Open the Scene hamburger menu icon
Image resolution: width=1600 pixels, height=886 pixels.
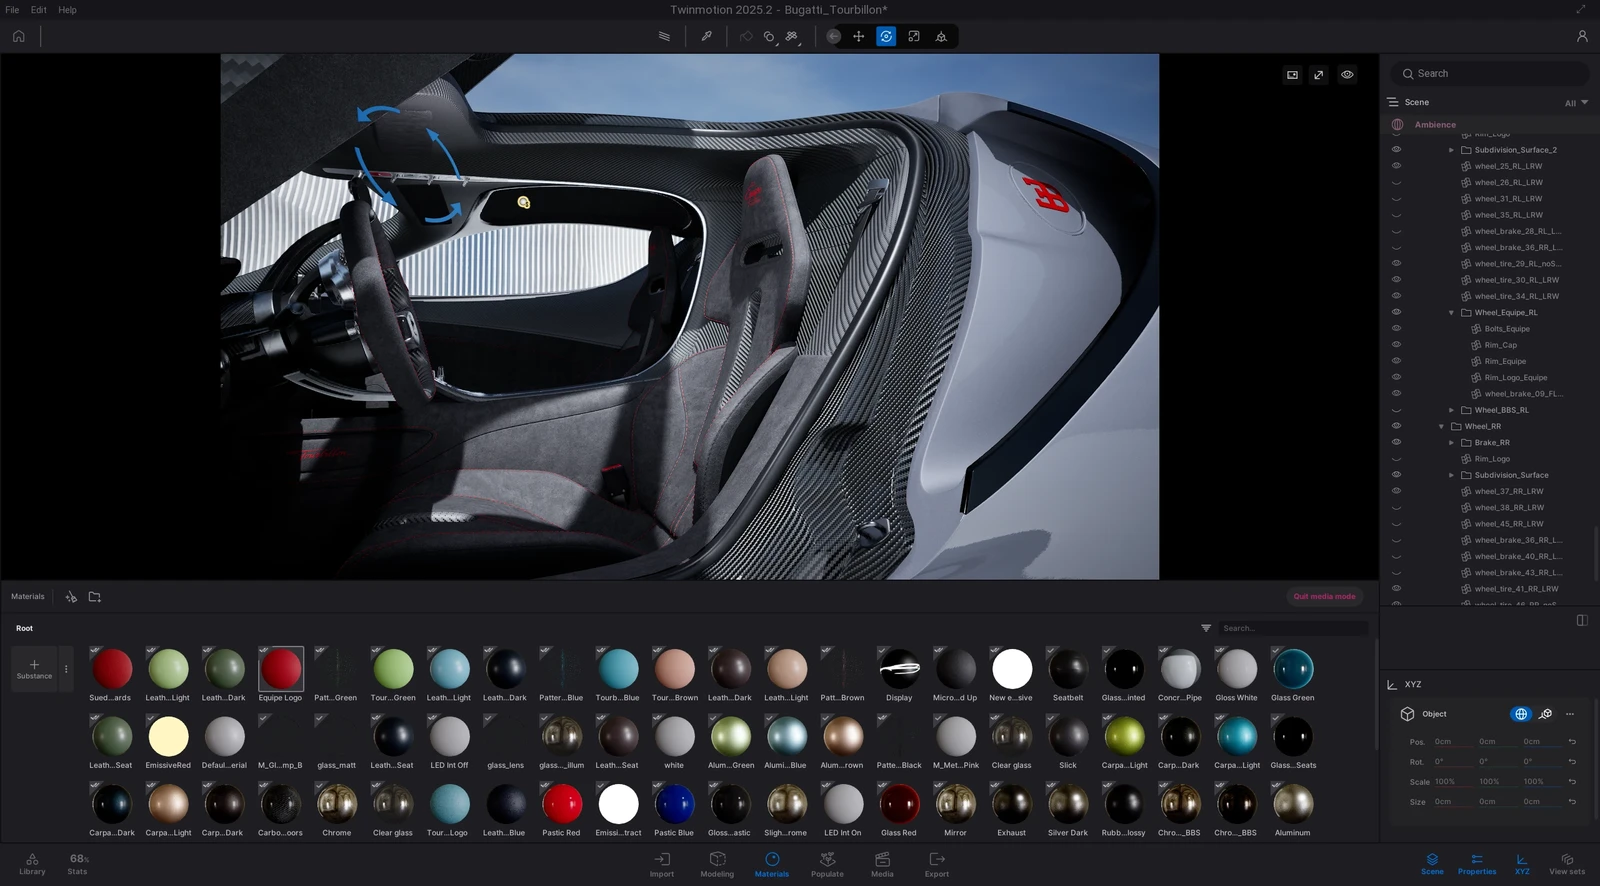[1393, 102]
